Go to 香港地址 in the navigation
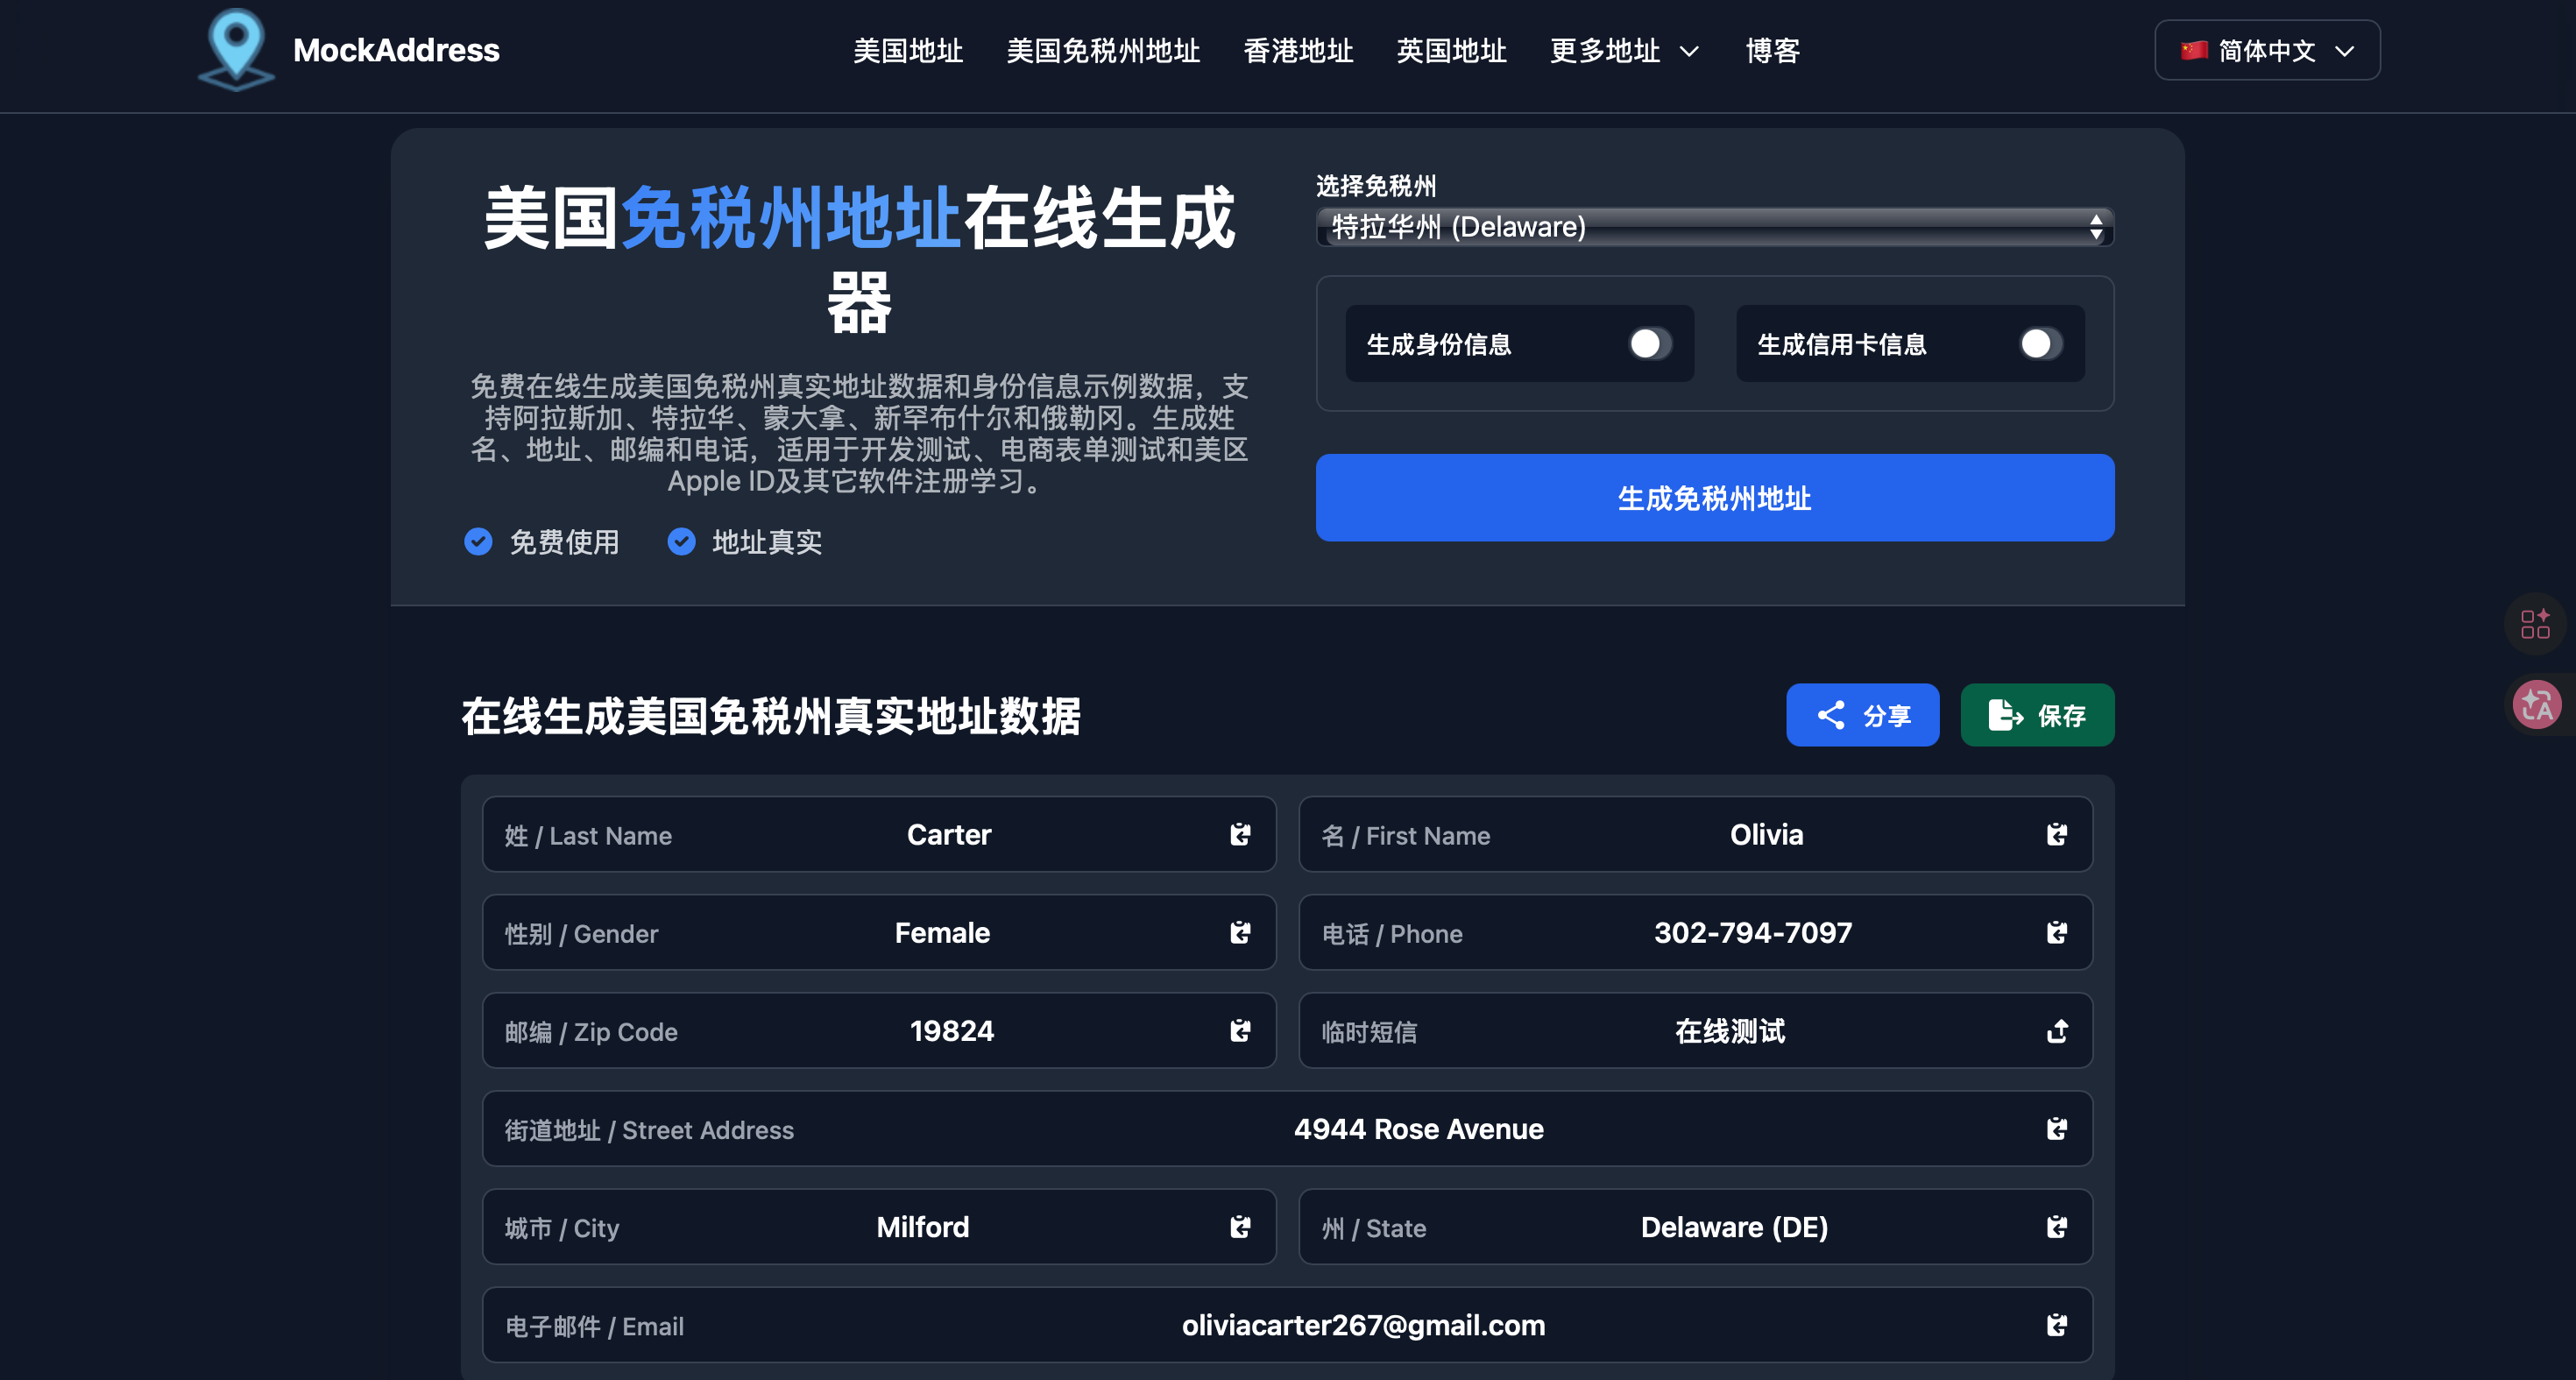 click(x=1297, y=51)
